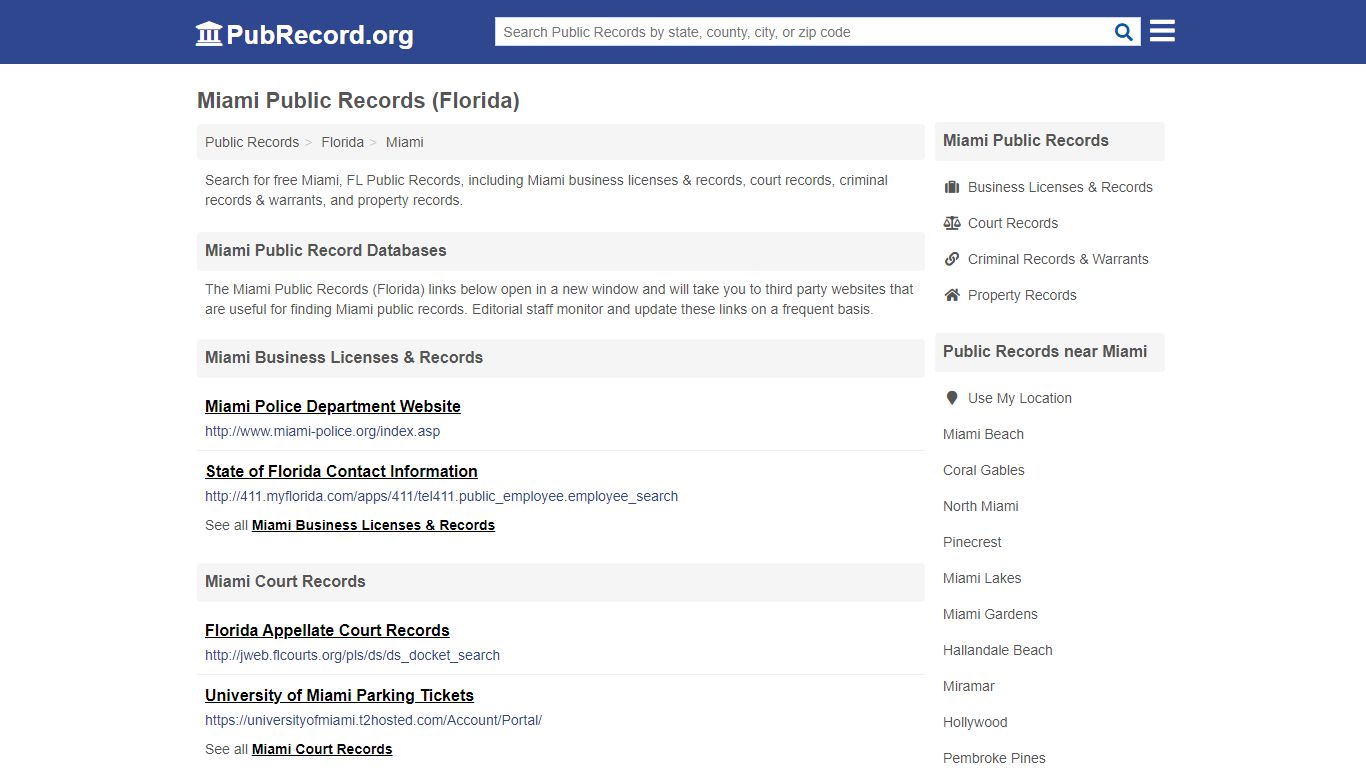Go to Hallandale Beach records
Screen dimensions: 1366x768
pyautogui.click(x=998, y=650)
